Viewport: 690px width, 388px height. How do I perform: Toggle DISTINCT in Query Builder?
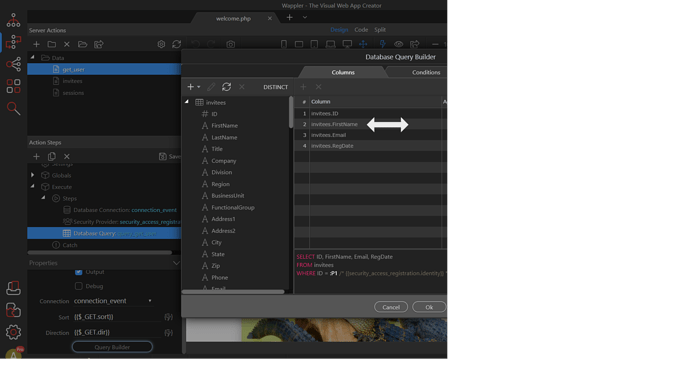(x=275, y=87)
